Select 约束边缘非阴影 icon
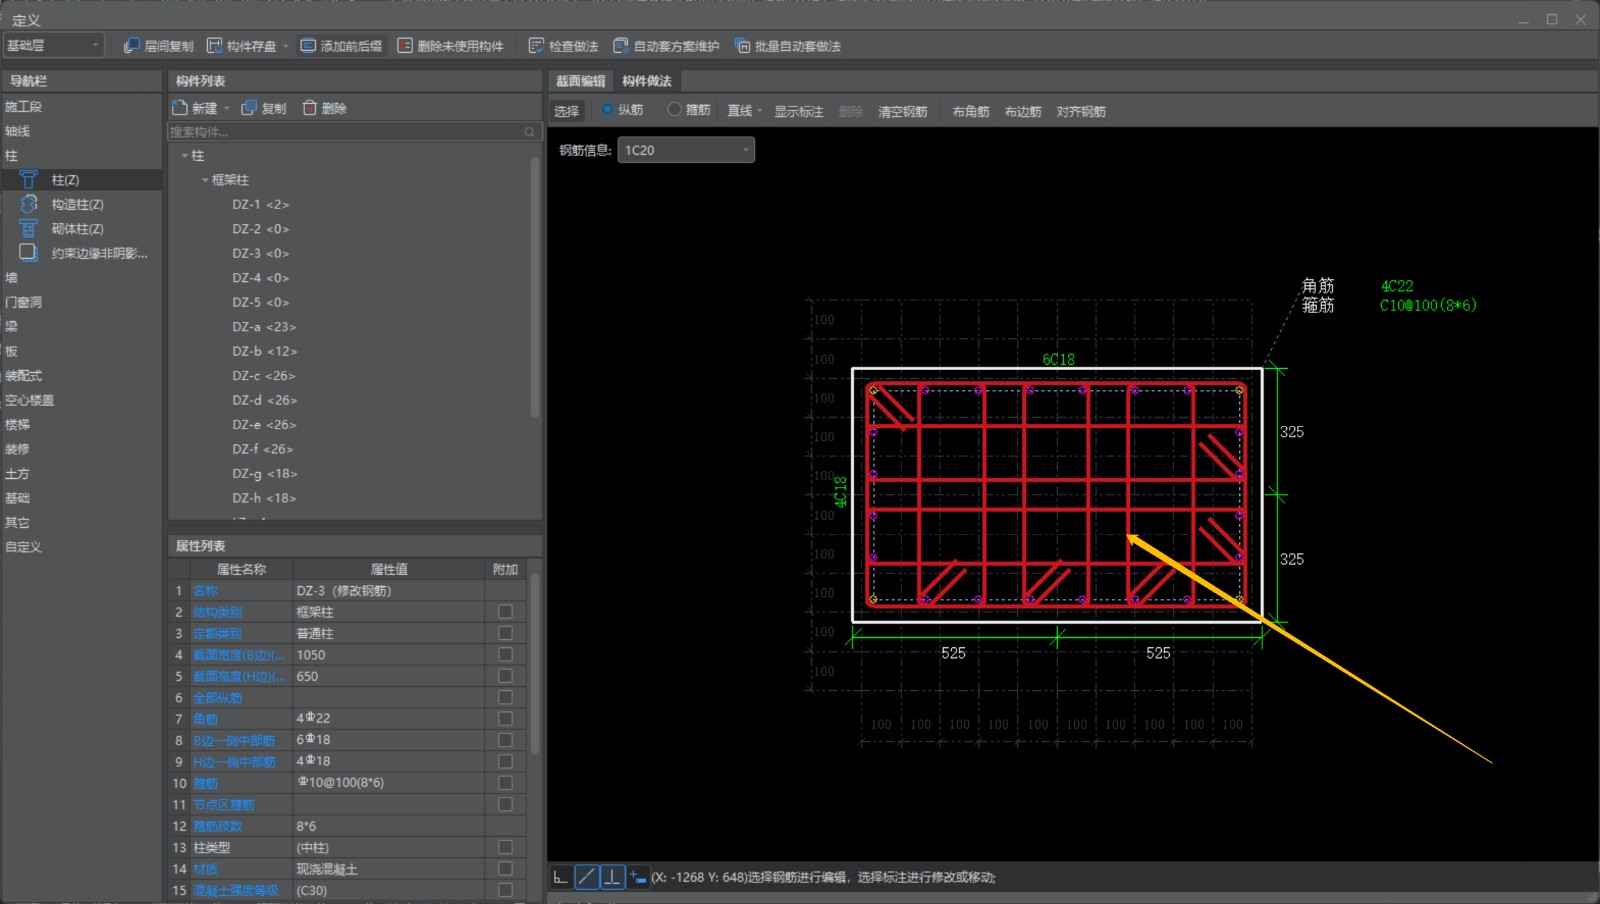The image size is (1600, 904). click(x=28, y=253)
